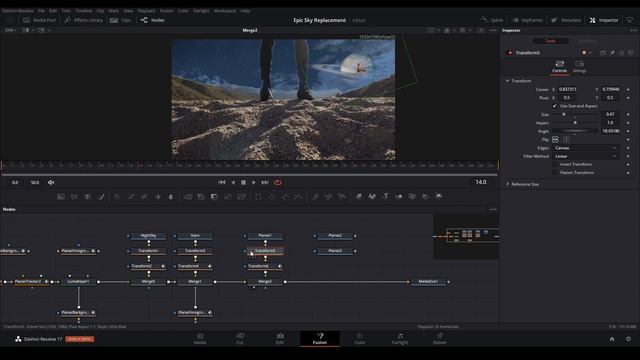Add Rectangle mask tool
640x360 pixels.
(x=258, y=197)
